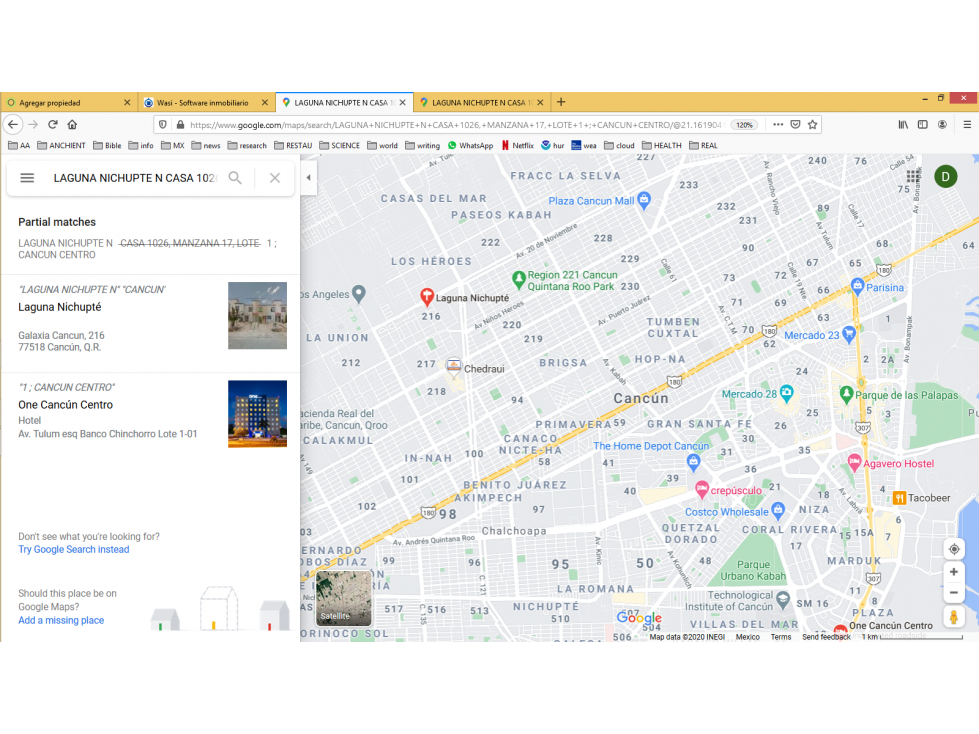Click the Costco Wholesale map pin
The width and height of the screenshot is (979, 734).
pos(778,511)
